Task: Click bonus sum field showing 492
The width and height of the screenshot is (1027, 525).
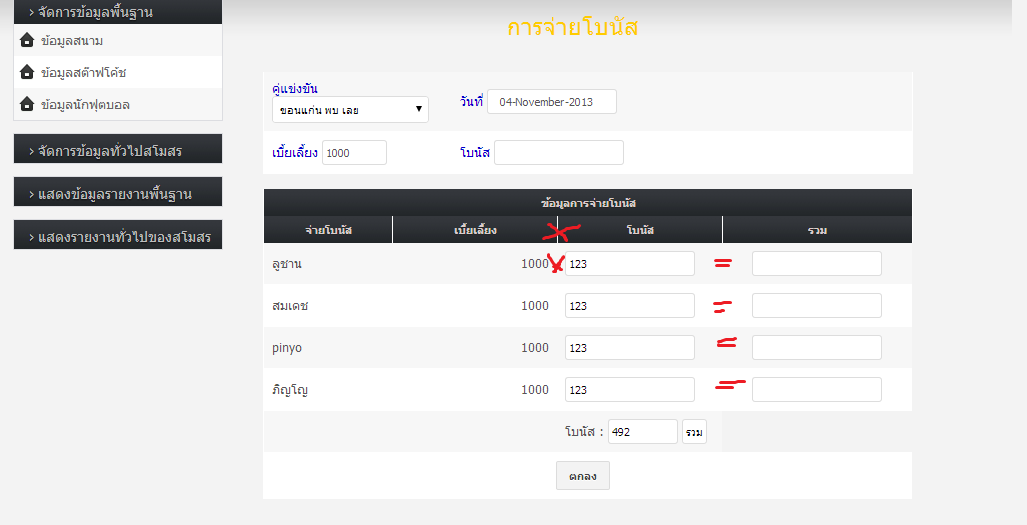Action: 643,431
